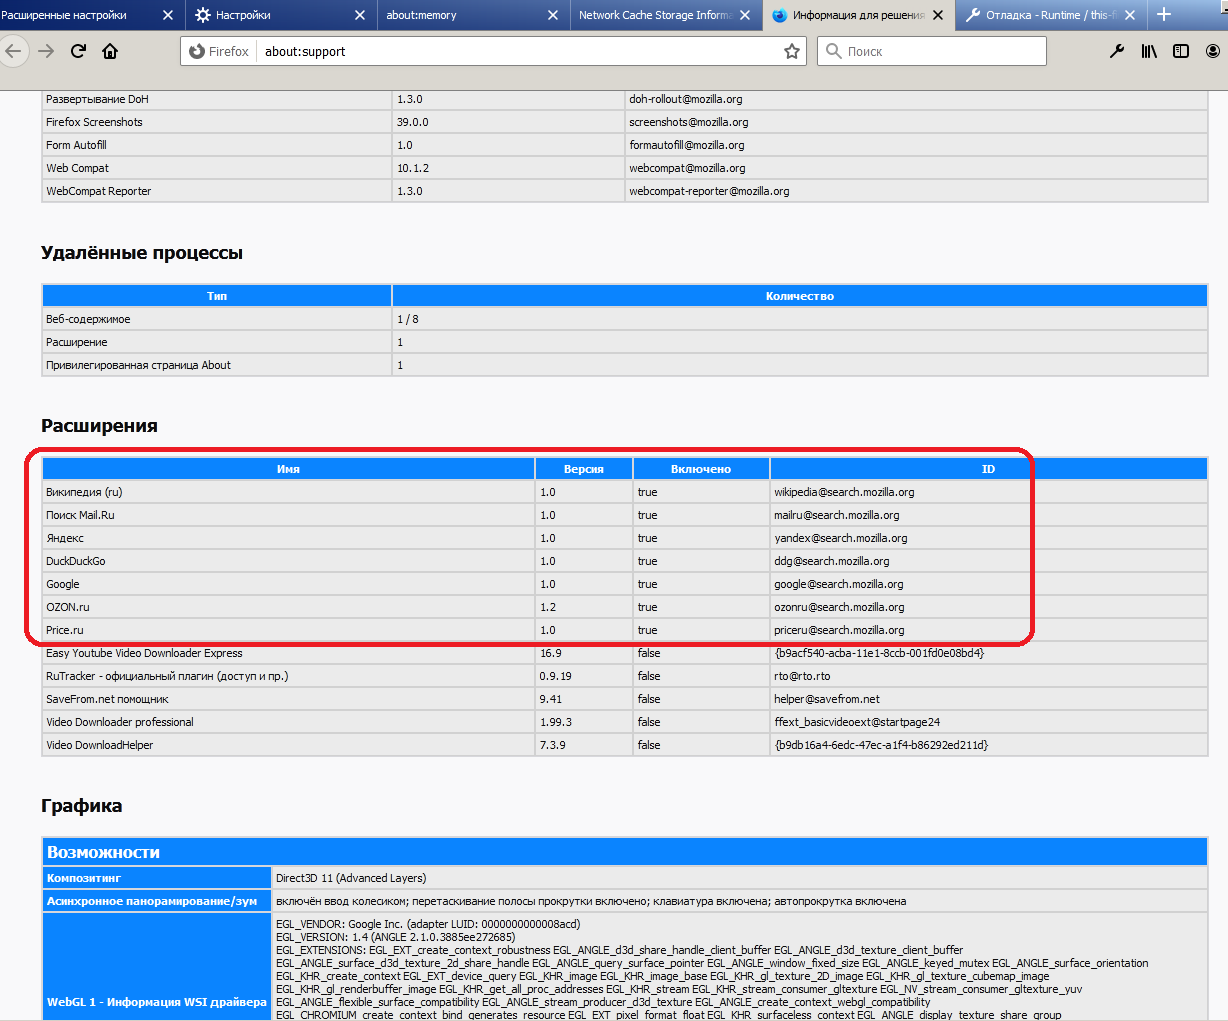Click the Включено column header
Screen dimensions: 1228x1021
click(x=701, y=469)
